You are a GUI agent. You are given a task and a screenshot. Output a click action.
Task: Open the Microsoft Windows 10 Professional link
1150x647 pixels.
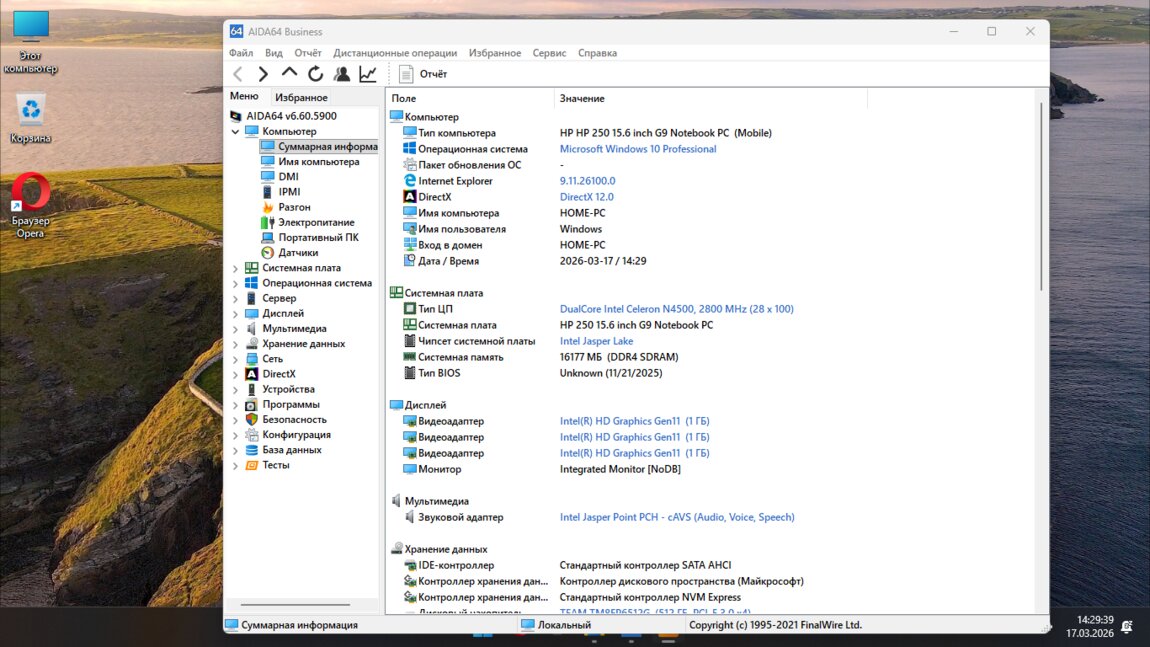point(637,149)
